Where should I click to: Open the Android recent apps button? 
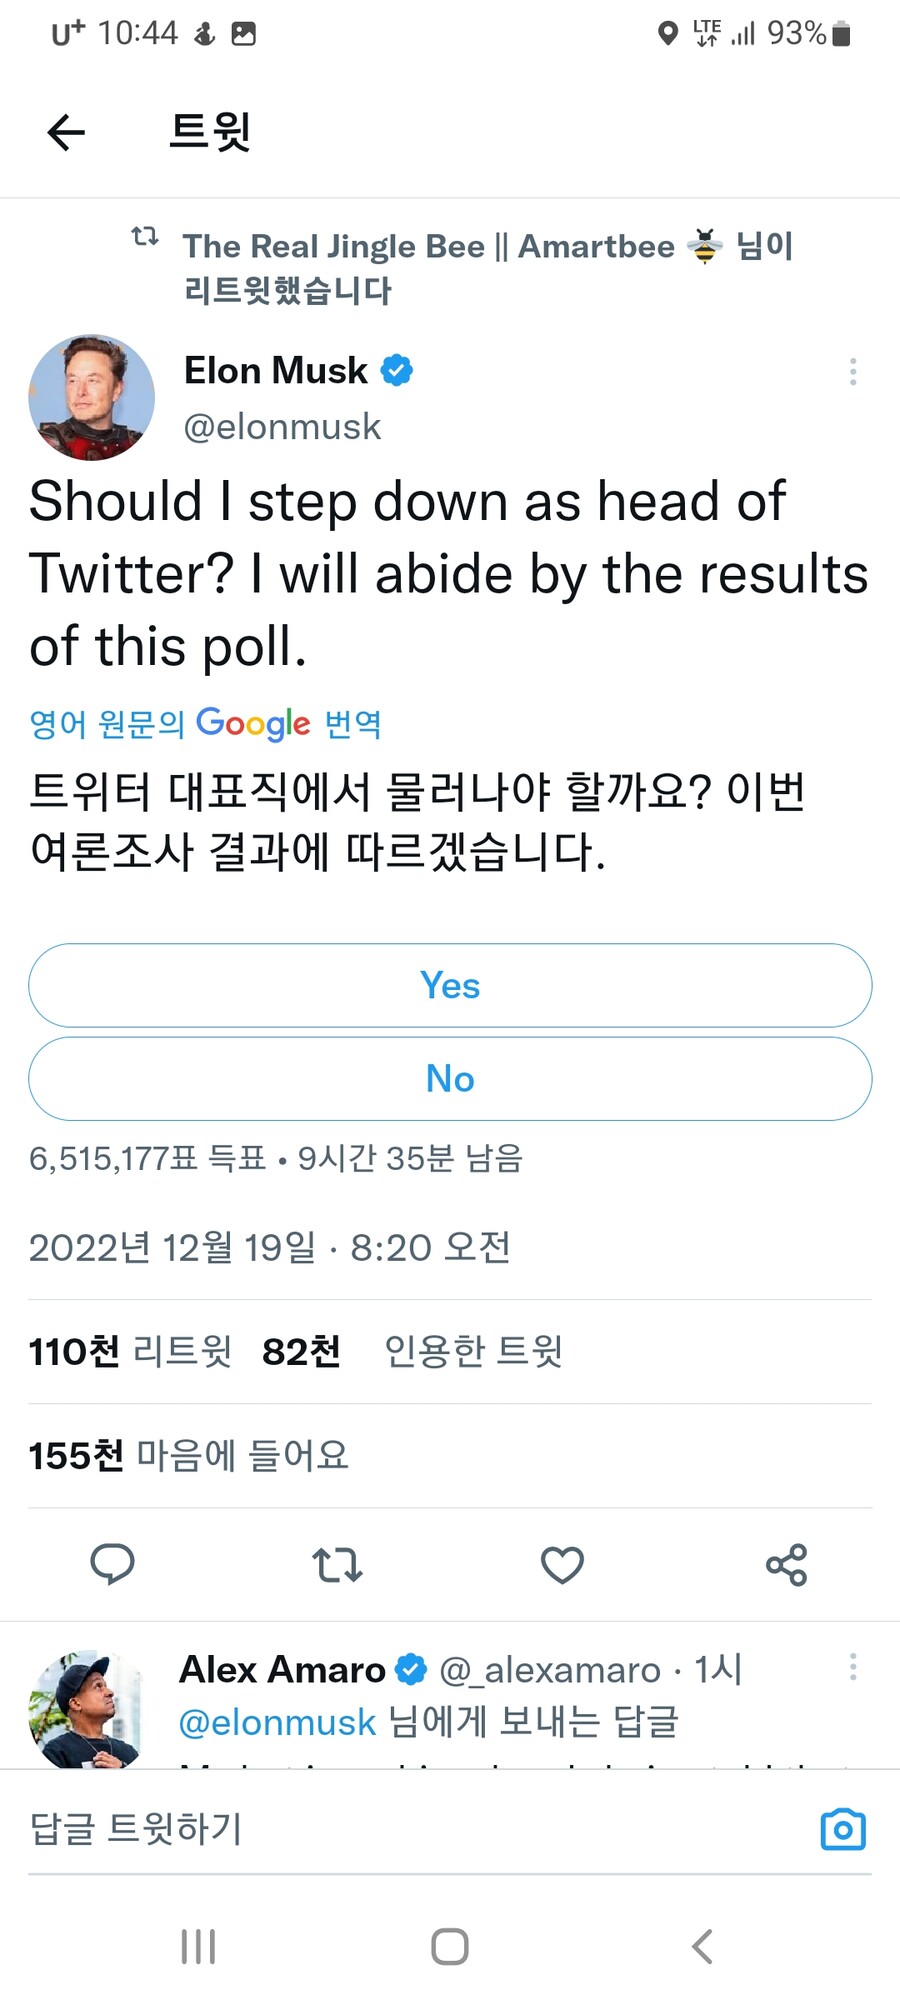pyautogui.click(x=198, y=1945)
